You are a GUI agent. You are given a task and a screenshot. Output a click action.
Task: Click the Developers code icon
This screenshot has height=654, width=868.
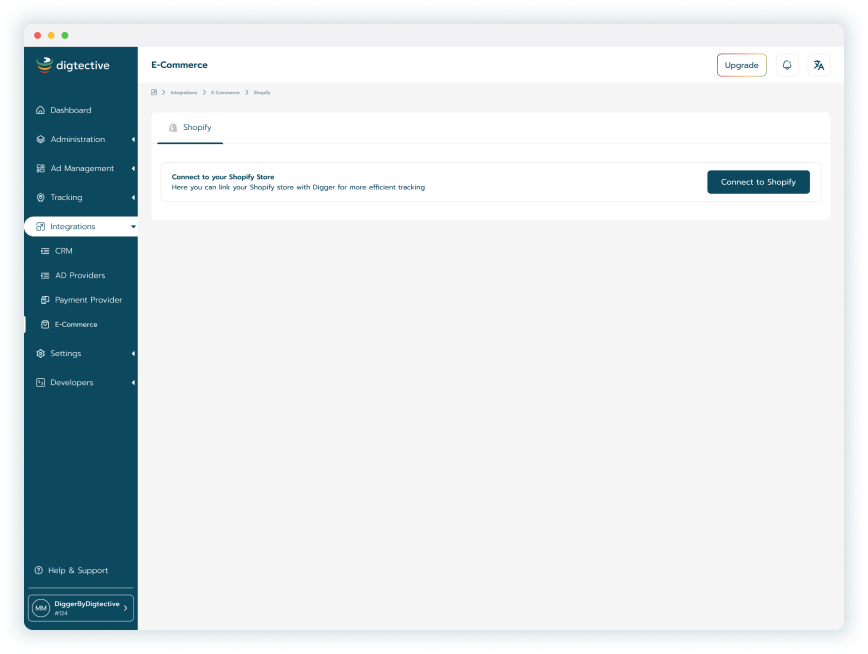[x=40, y=383]
